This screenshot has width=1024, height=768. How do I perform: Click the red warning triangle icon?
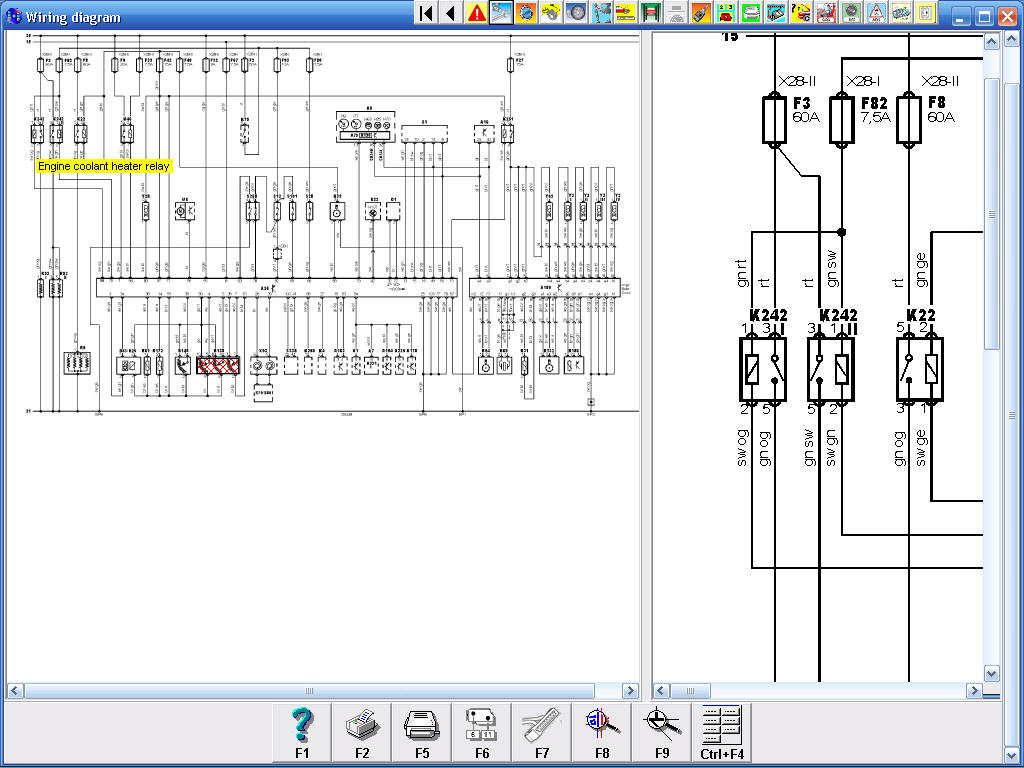pos(476,13)
